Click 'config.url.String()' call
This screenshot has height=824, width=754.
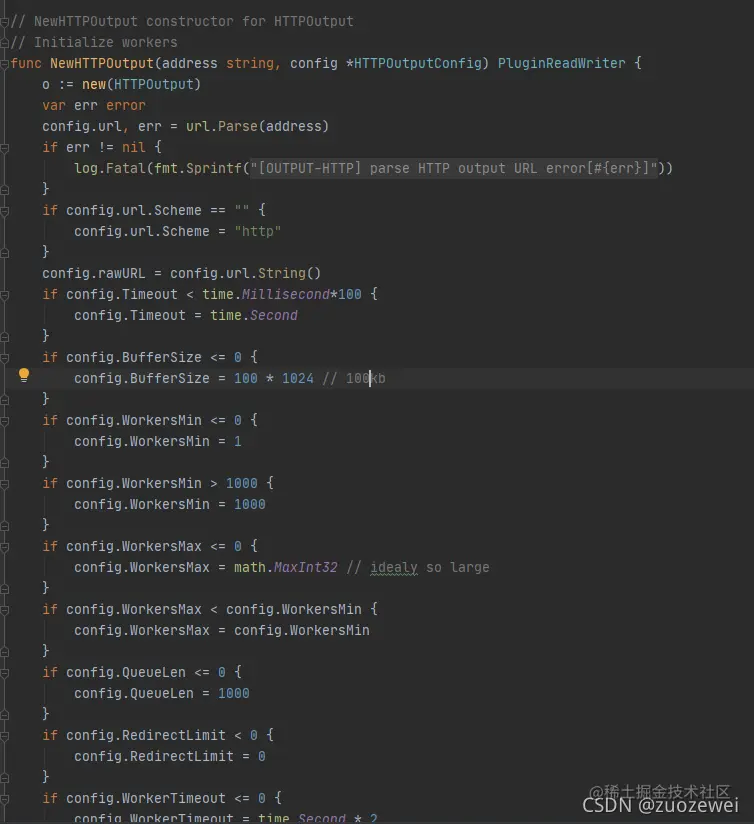[x=245, y=274]
